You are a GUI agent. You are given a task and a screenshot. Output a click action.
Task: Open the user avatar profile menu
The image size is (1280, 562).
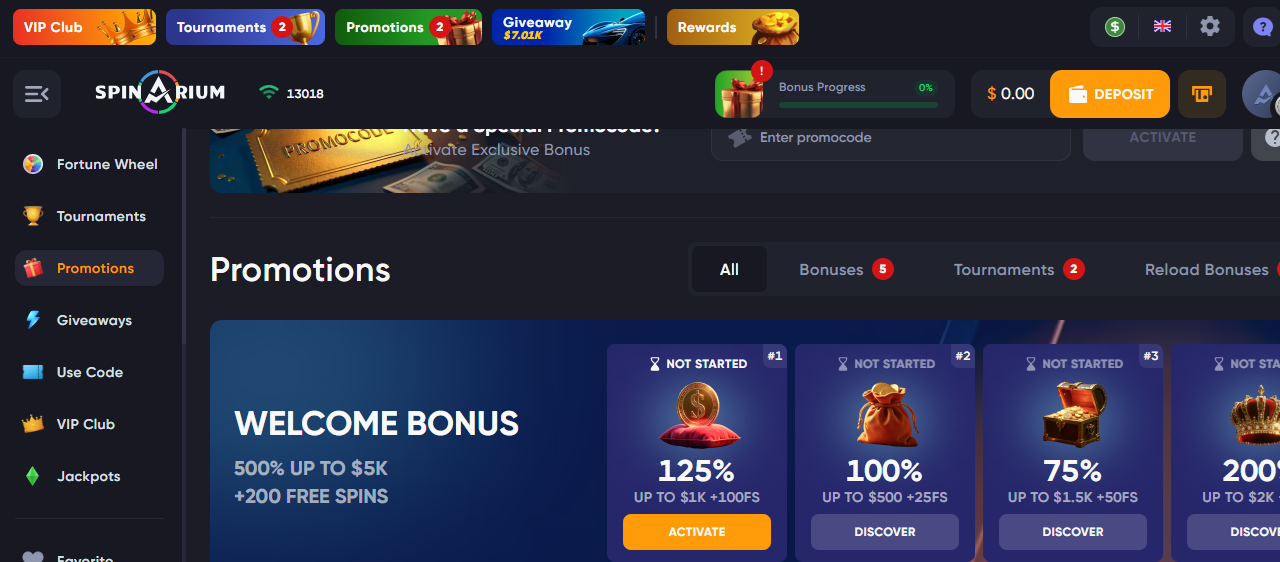coord(1261,94)
